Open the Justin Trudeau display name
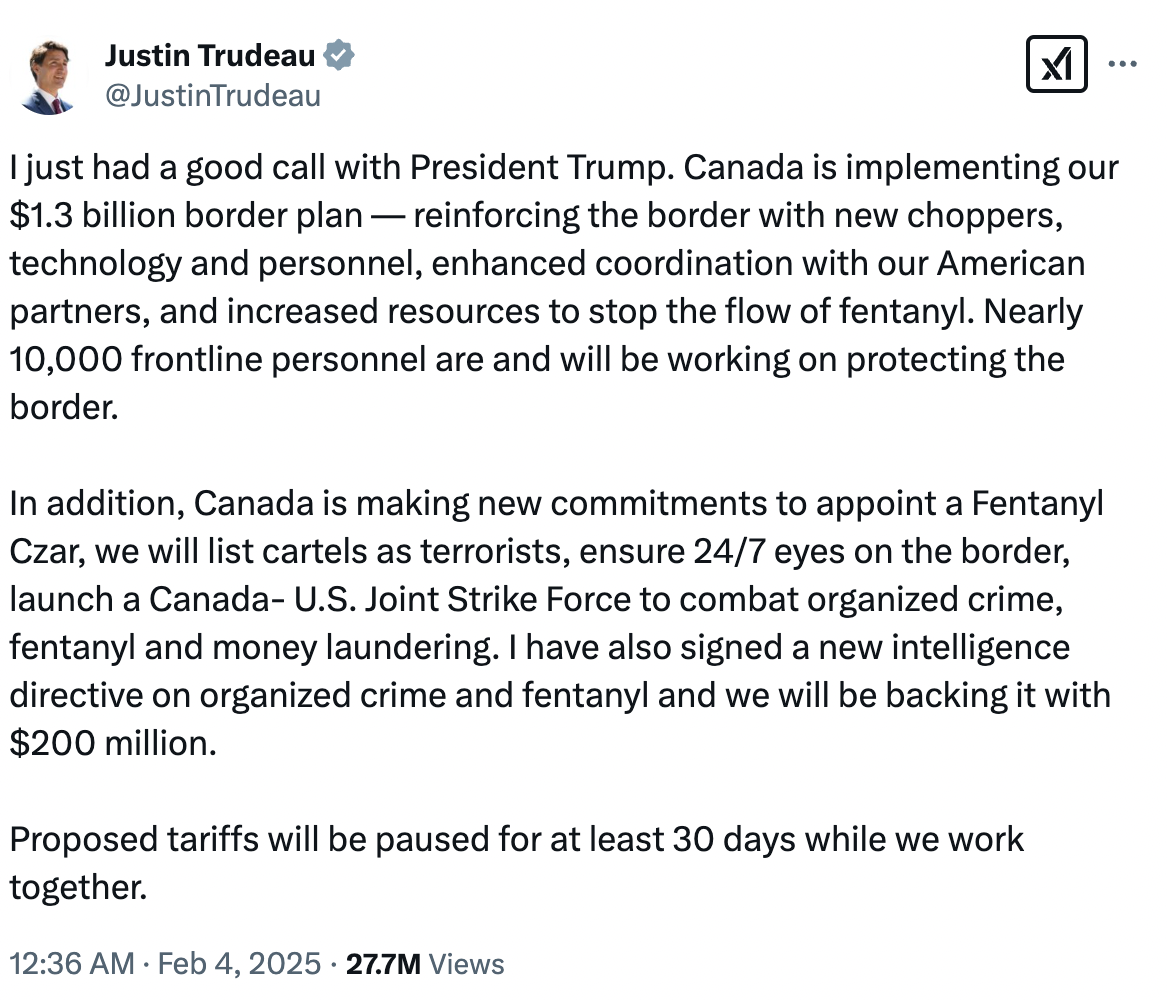 pyautogui.click(x=210, y=57)
